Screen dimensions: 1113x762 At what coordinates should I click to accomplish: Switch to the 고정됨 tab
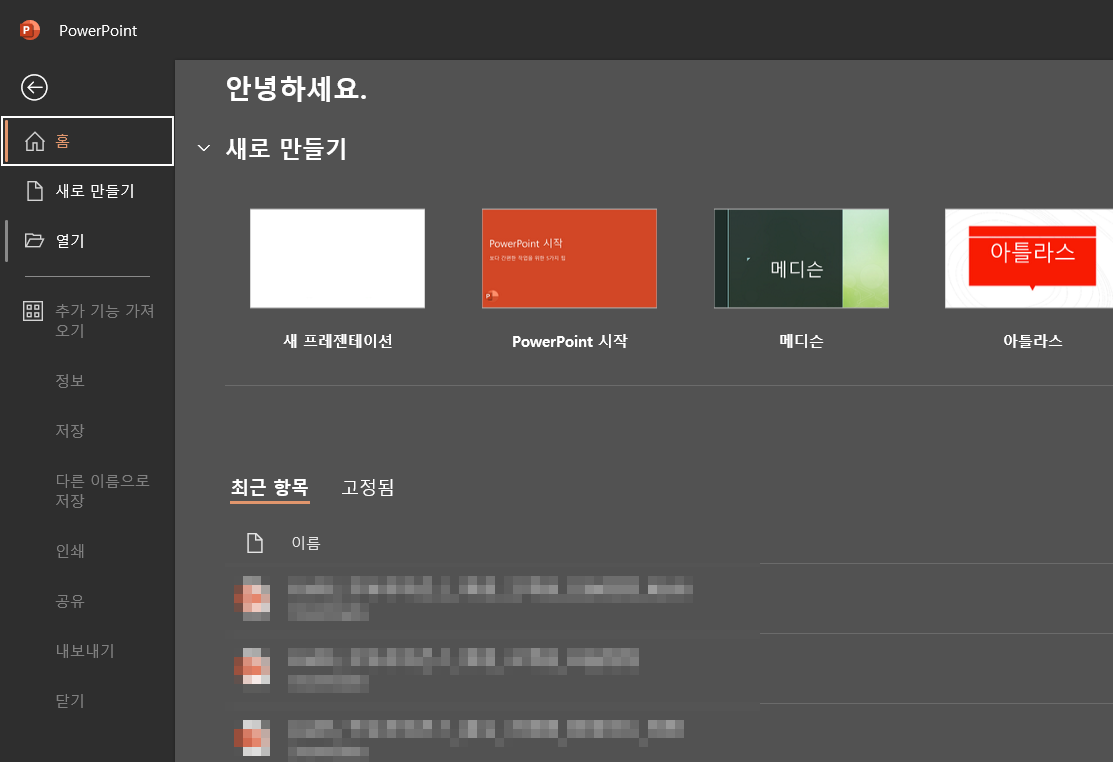(x=368, y=487)
